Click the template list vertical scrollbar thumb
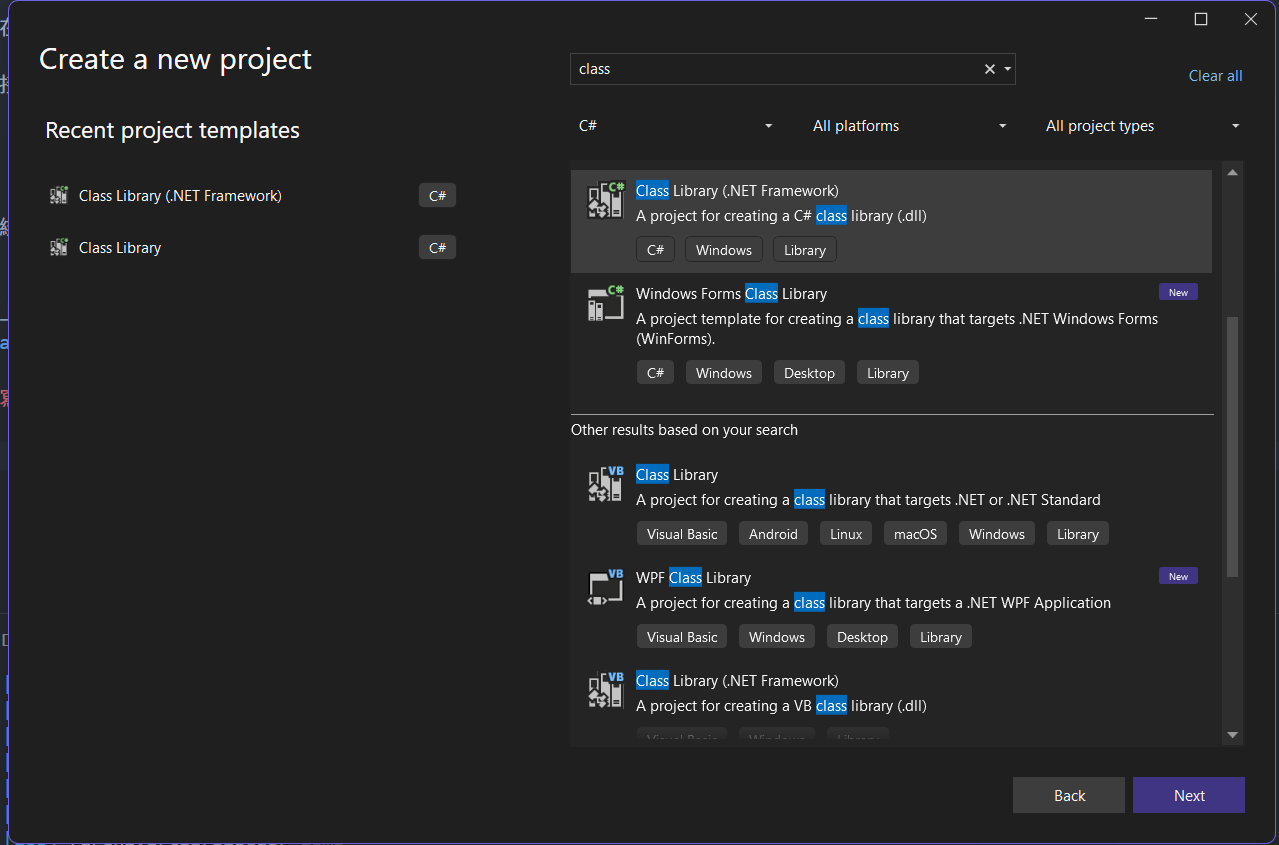 pyautogui.click(x=1232, y=447)
